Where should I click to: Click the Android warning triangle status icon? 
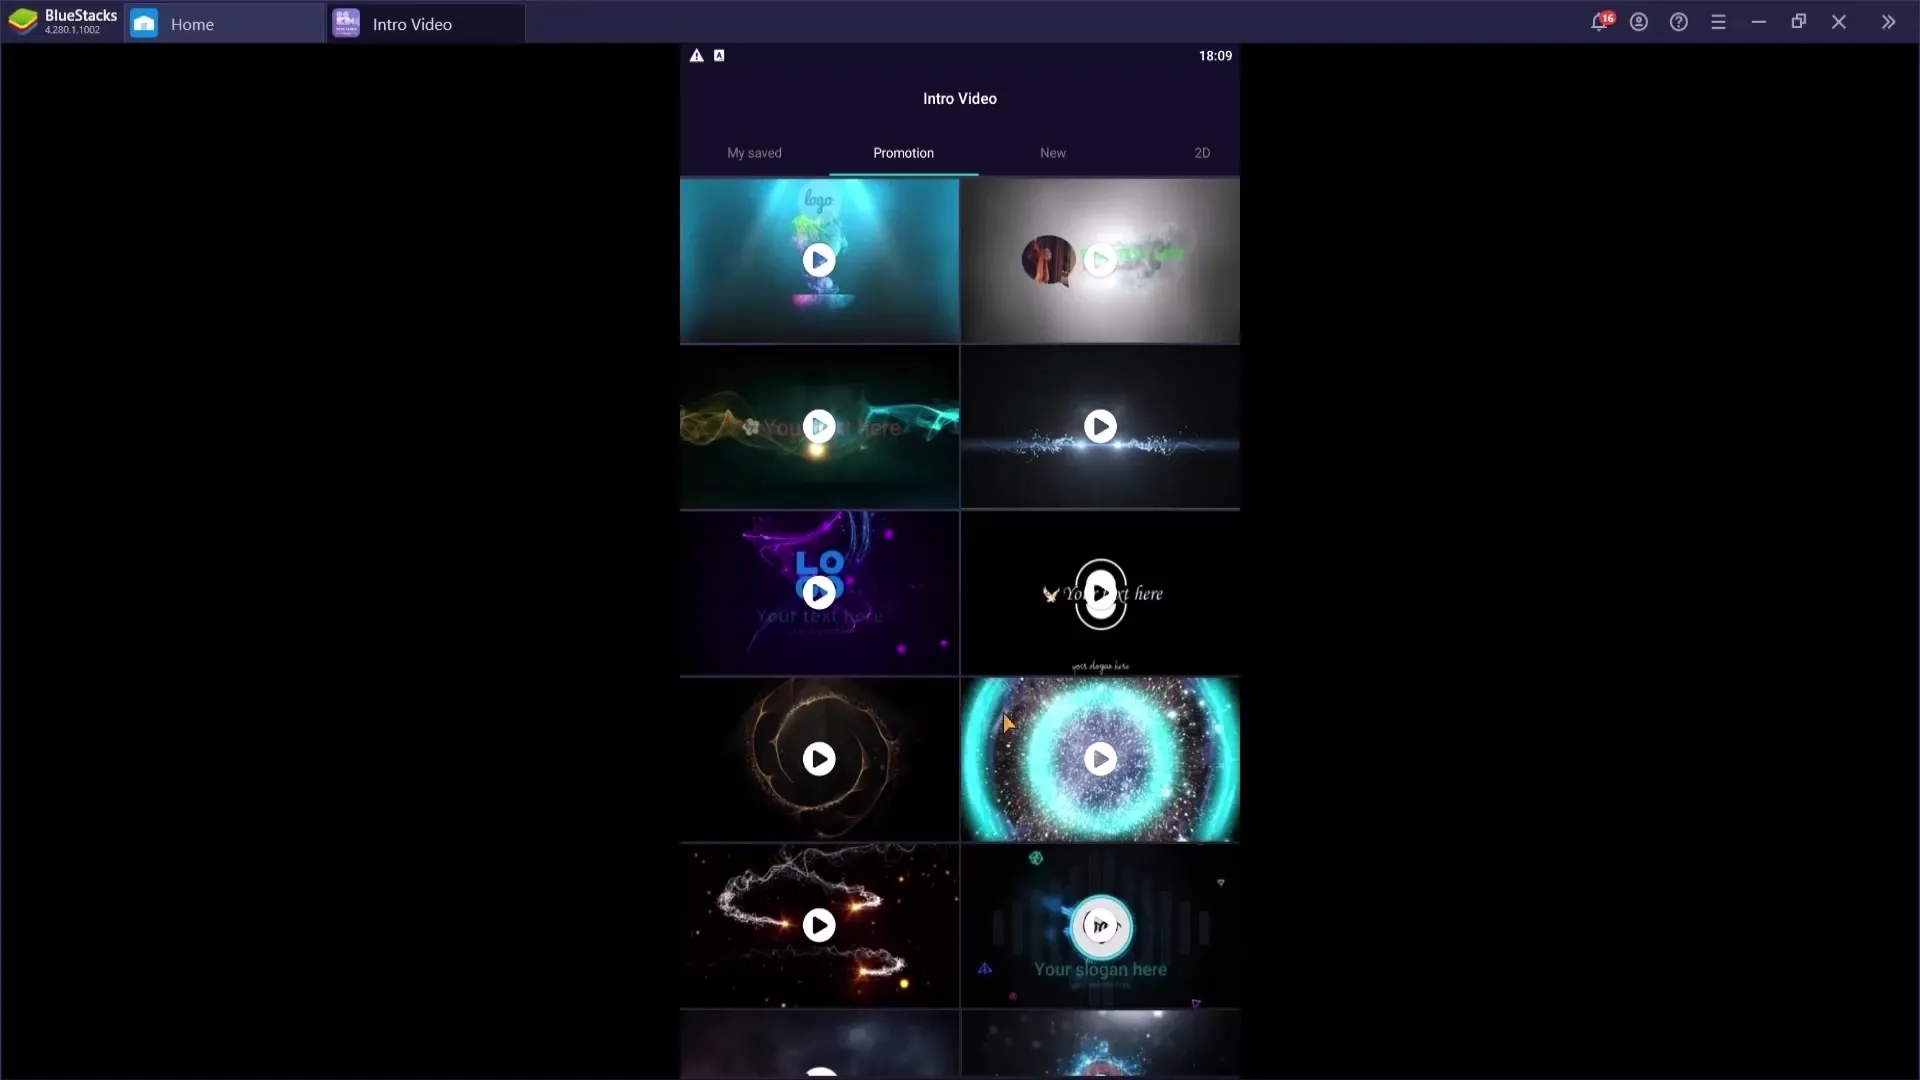tap(697, 56)
